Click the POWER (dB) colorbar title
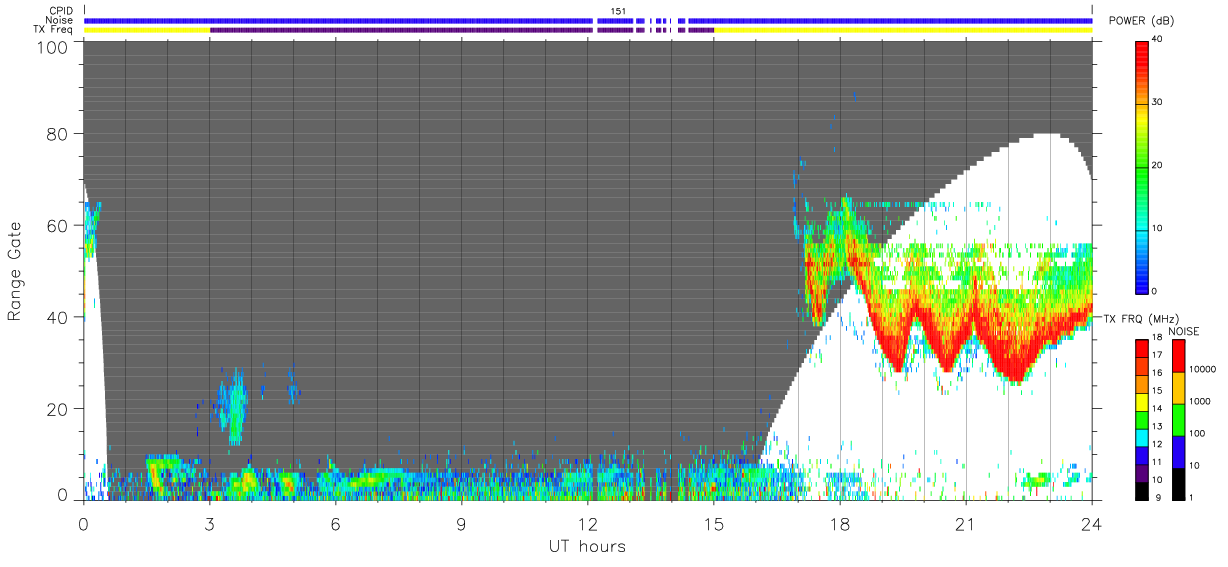The height and width of the screenshot is (567, 1228). click(1142, 21)
